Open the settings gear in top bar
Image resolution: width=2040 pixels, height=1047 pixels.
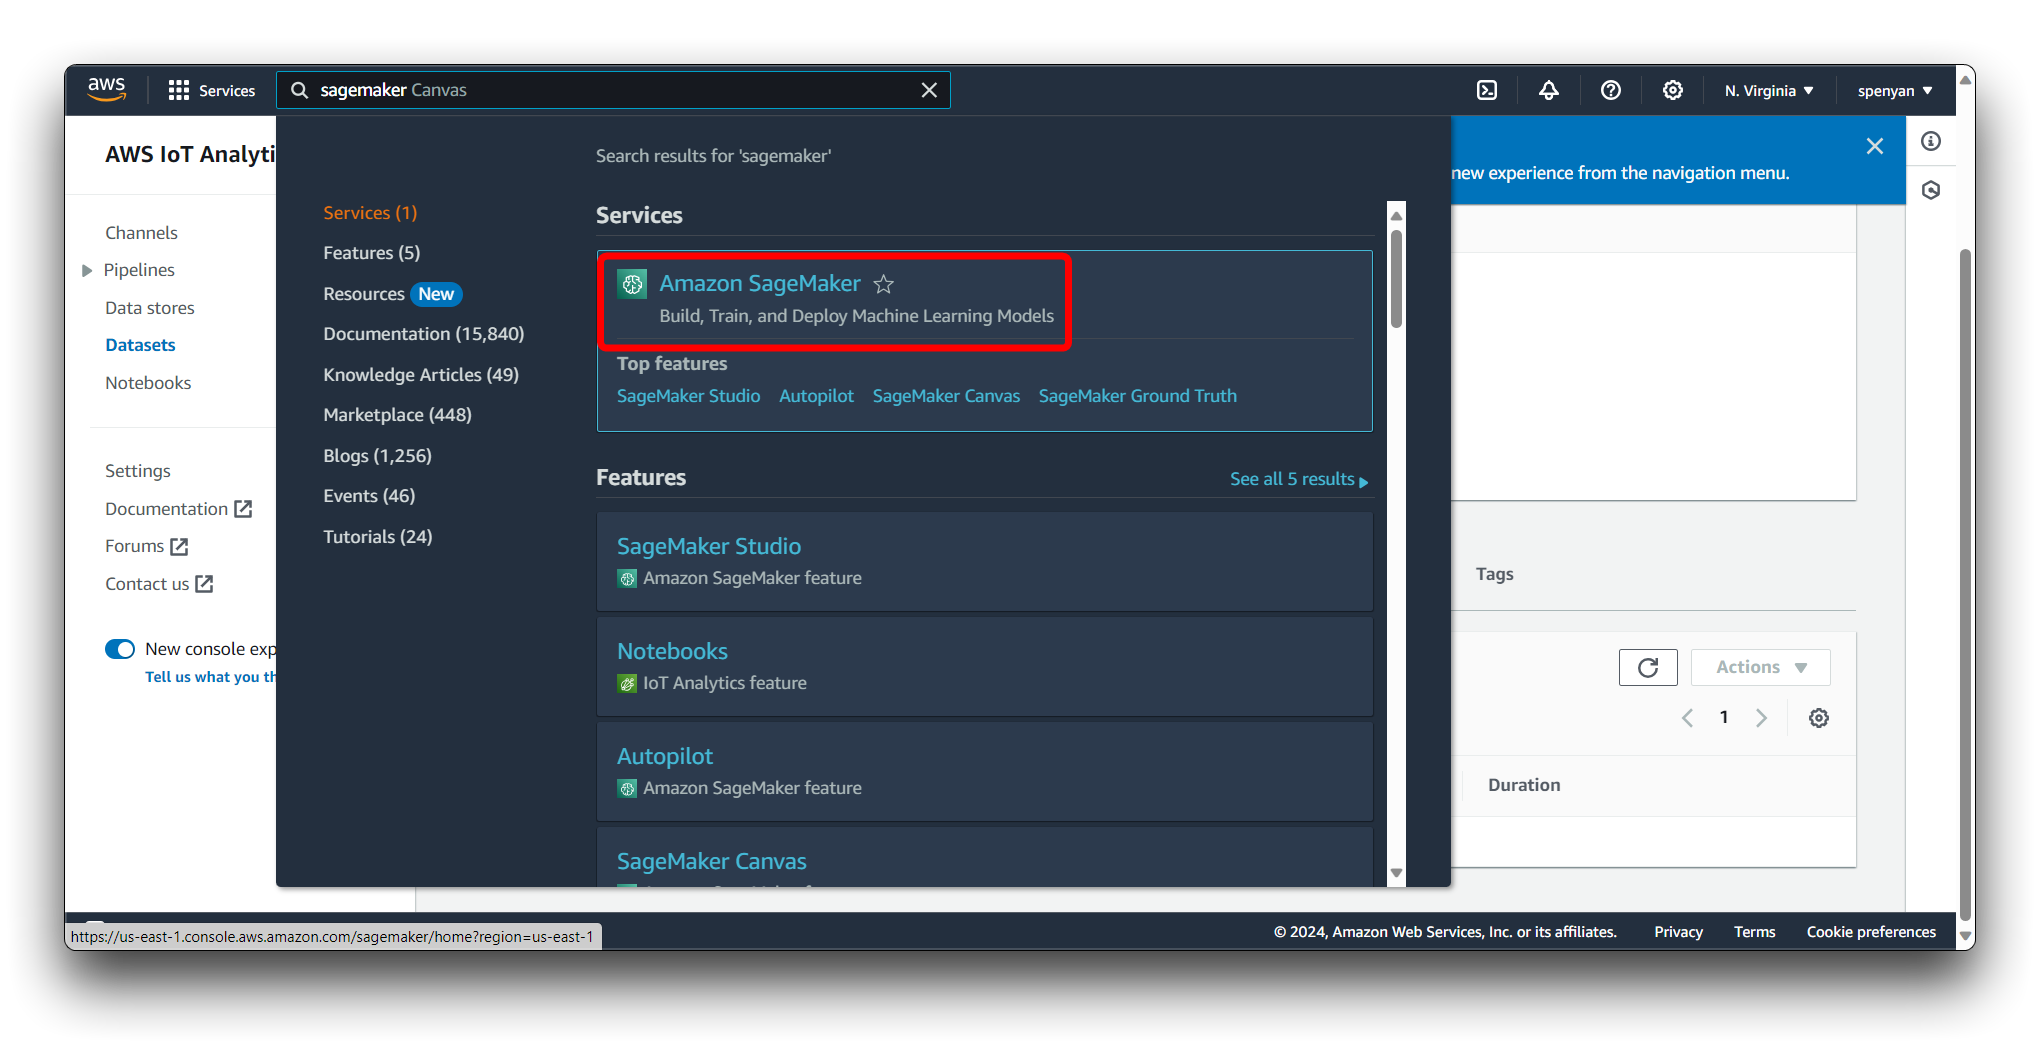pyautogui.click(x=1673, y=90)
